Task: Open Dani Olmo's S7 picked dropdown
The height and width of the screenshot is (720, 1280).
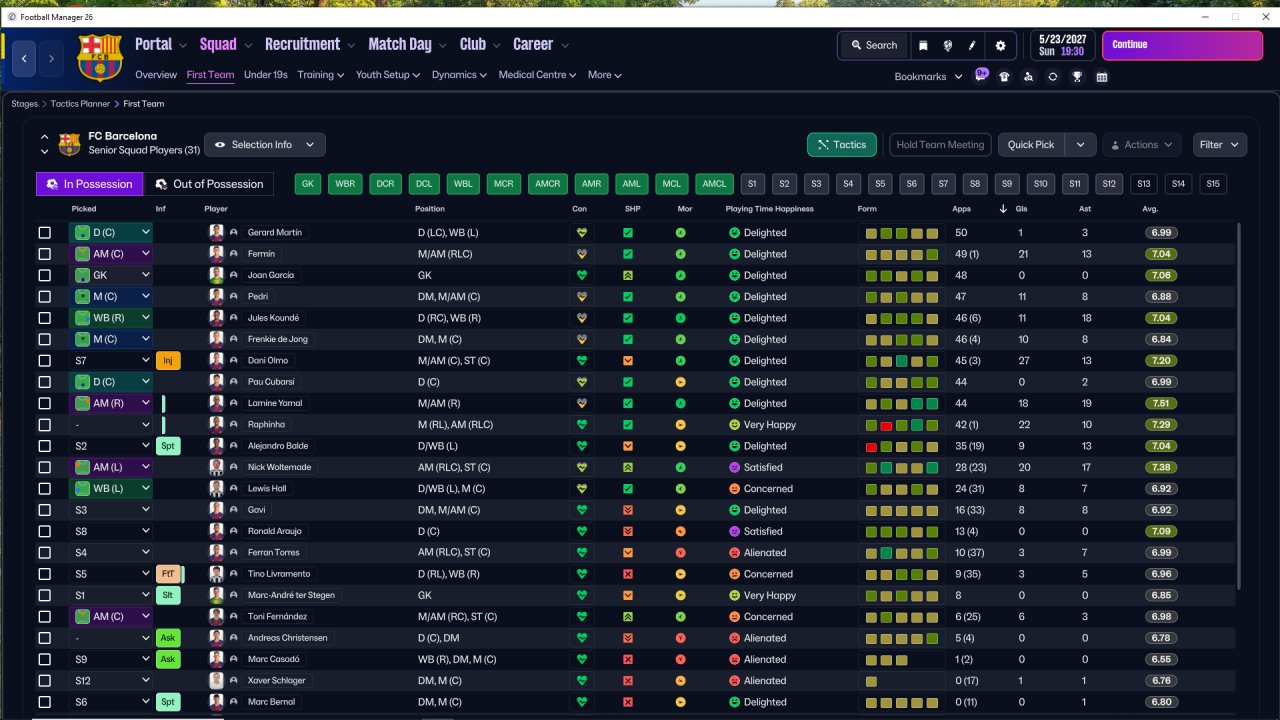Action: click(x=110, y=361)
